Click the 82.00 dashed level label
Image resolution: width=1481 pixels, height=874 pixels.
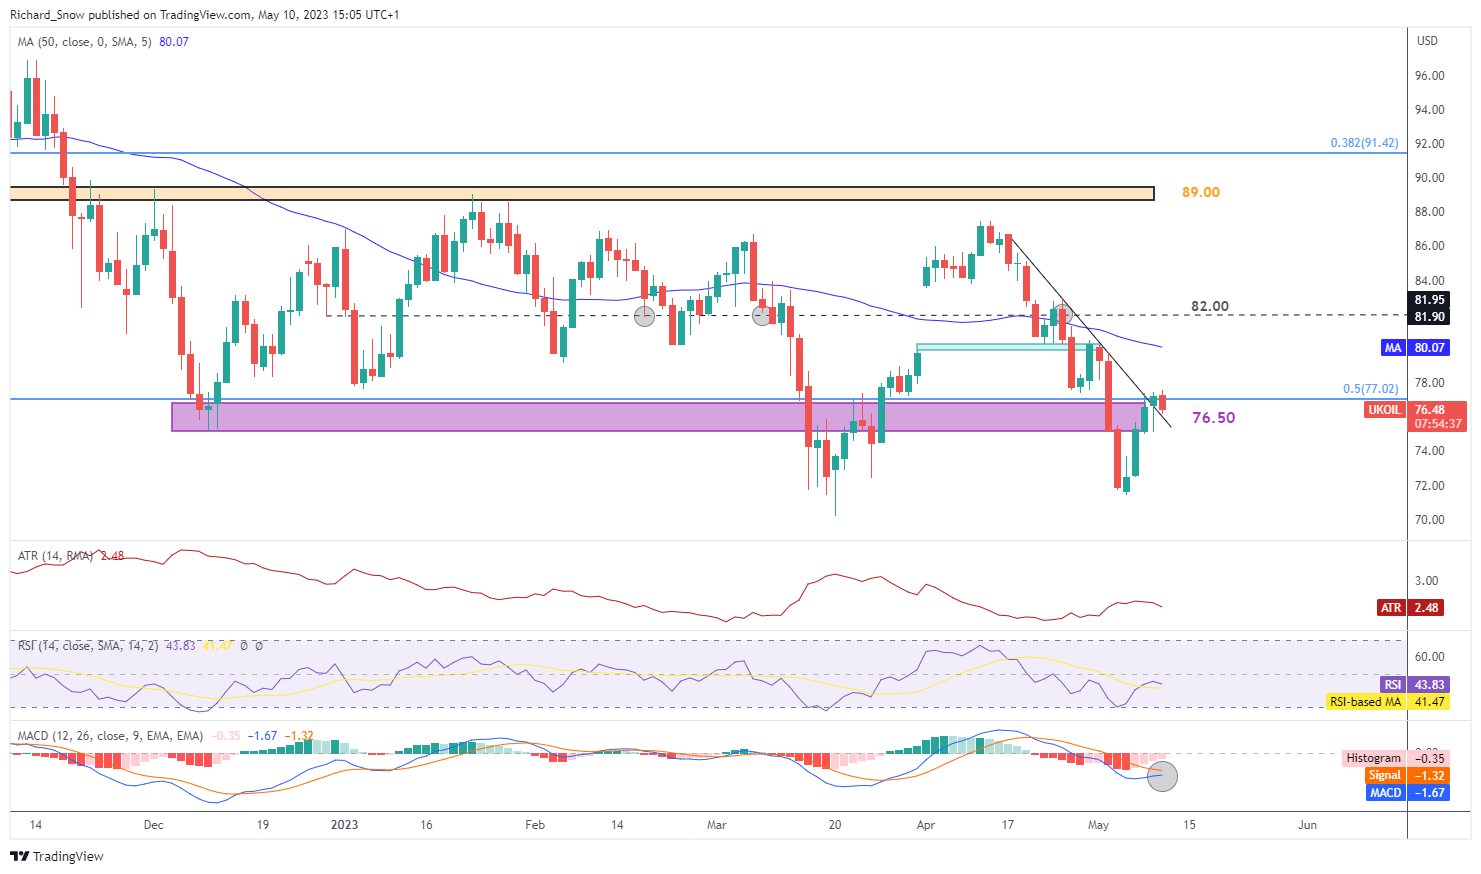pos(1210,306)
